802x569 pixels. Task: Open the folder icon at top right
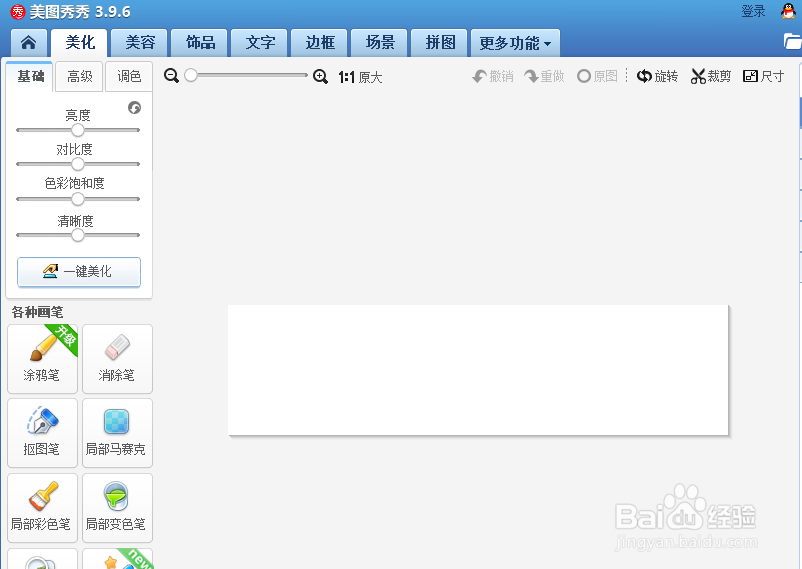coord(793,41)
